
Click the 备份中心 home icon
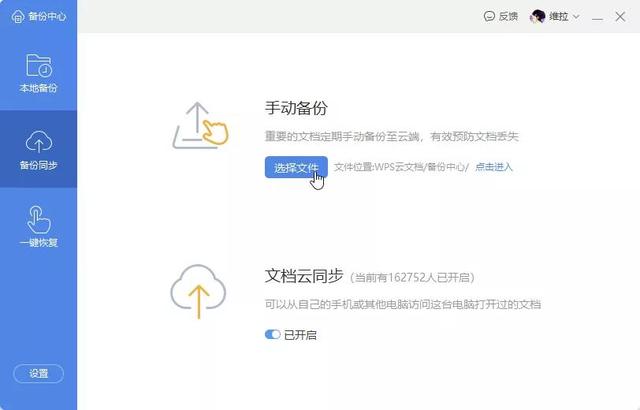tap(18, 16)
